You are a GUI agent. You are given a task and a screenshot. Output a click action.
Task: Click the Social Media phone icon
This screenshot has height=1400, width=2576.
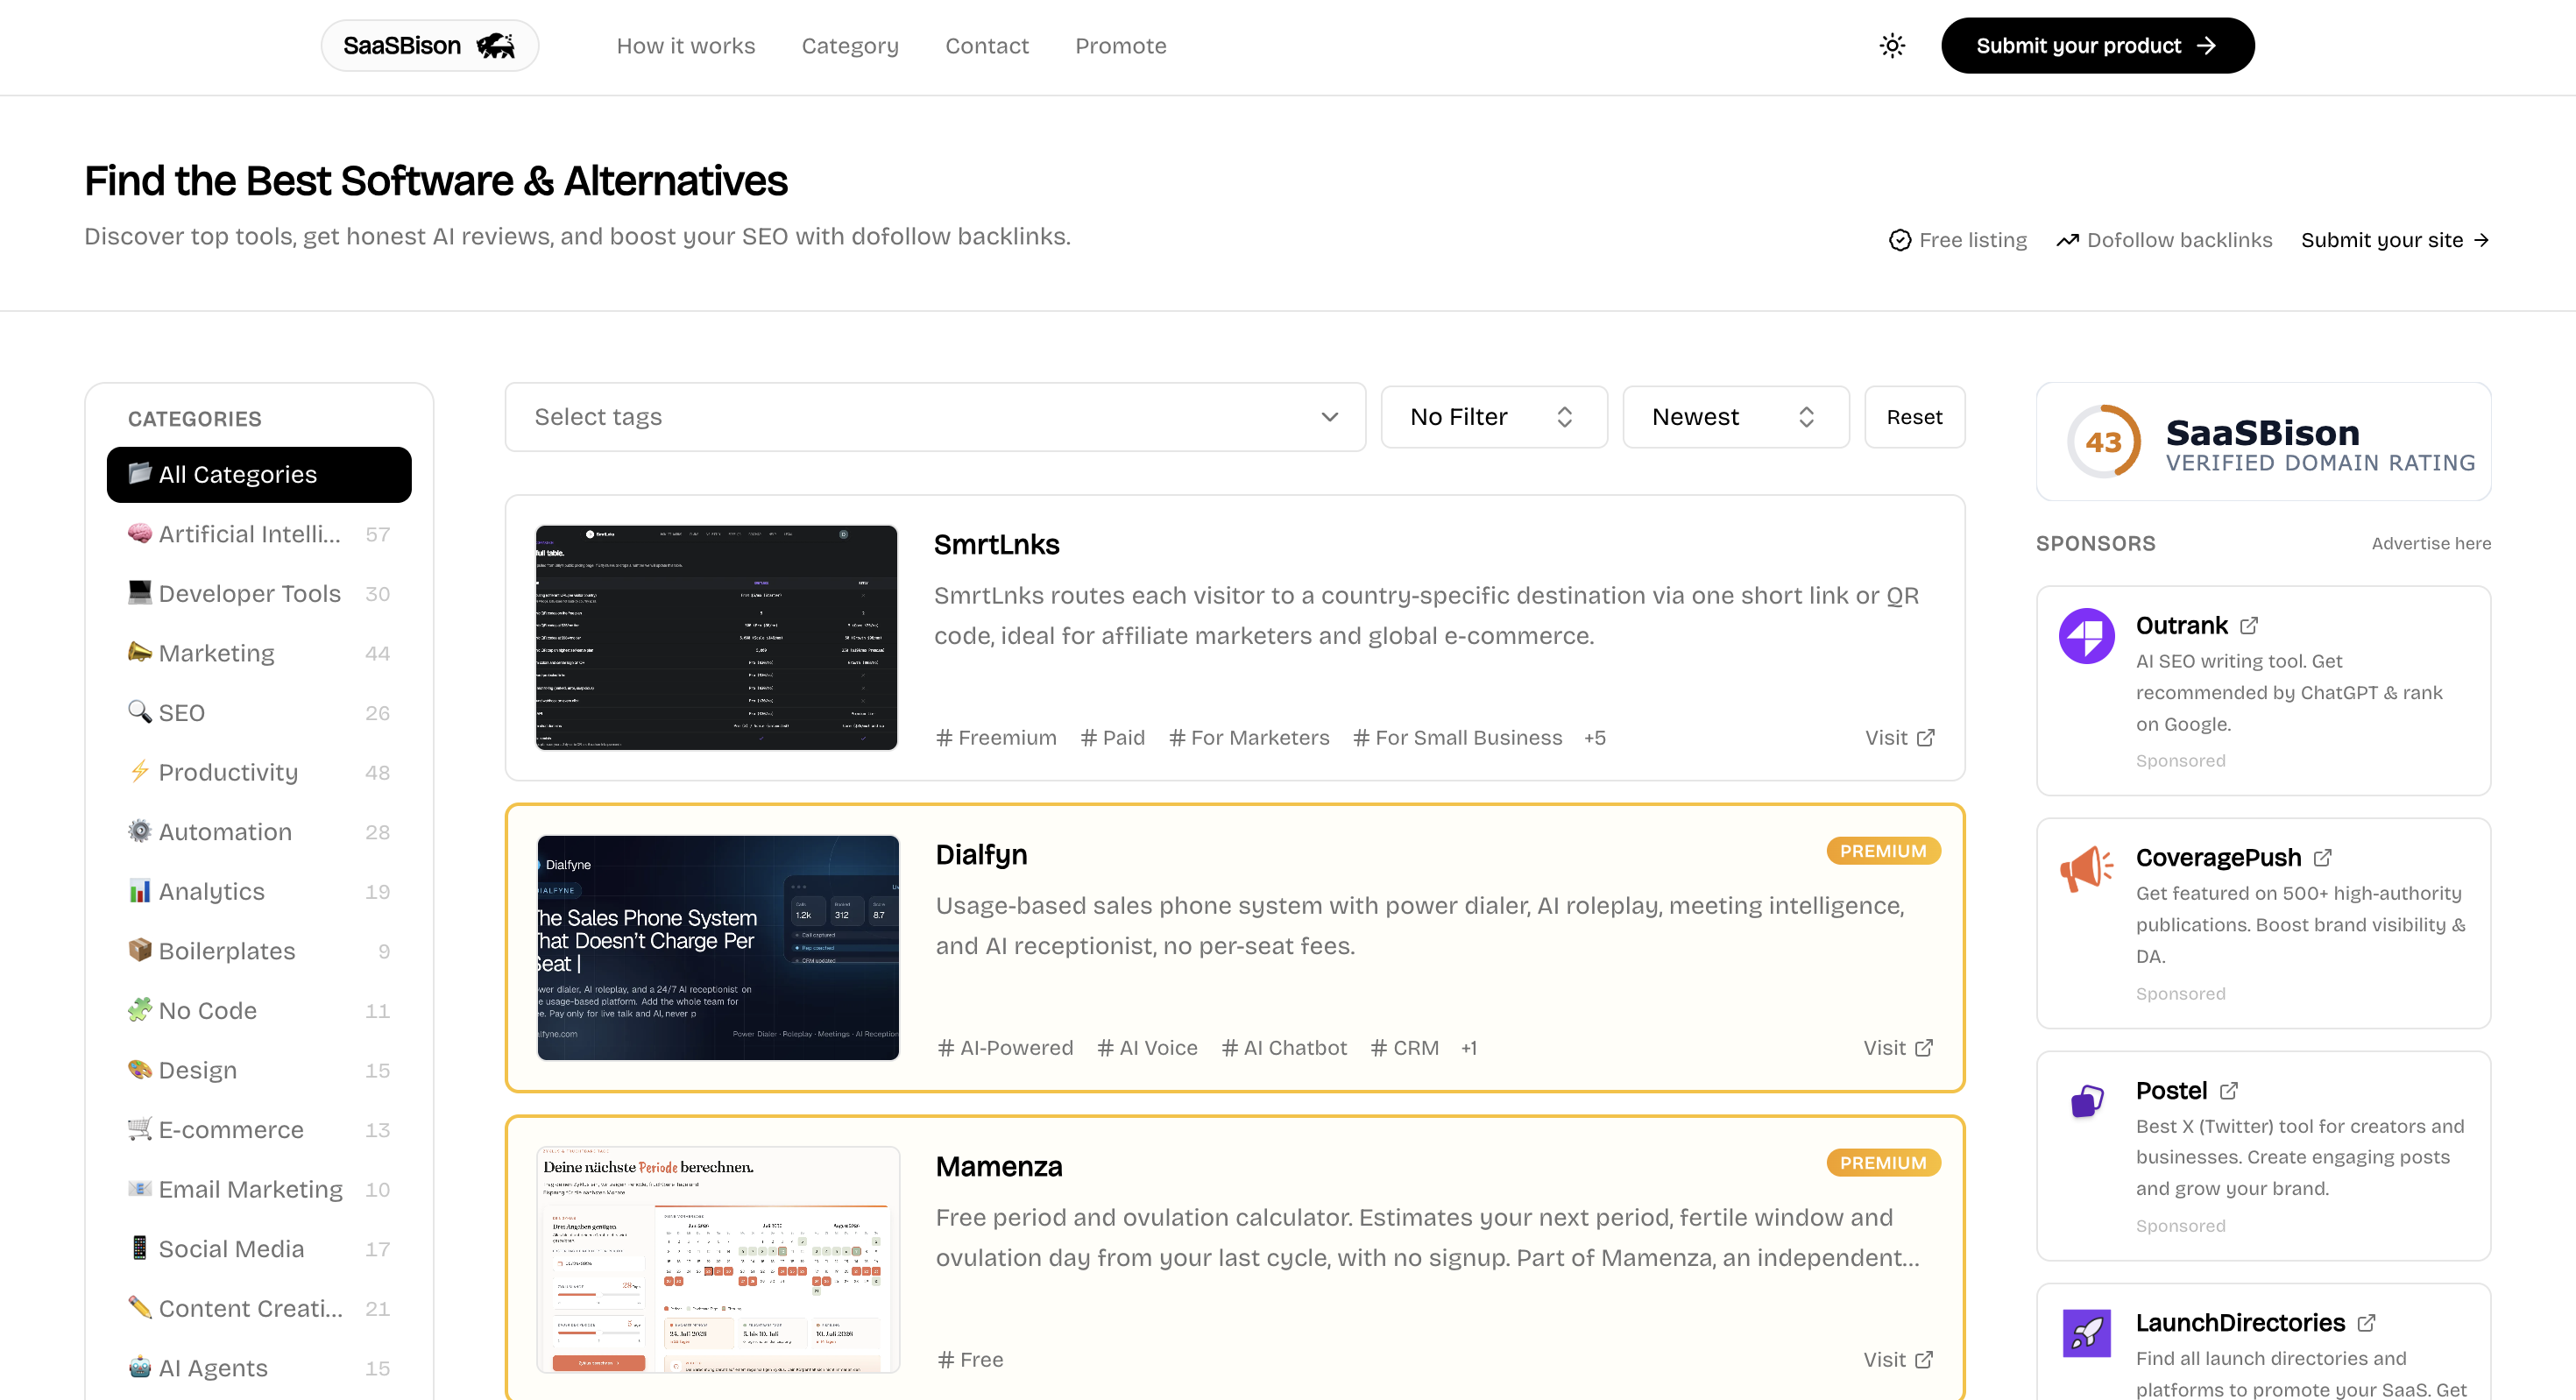coord(140,1247)
